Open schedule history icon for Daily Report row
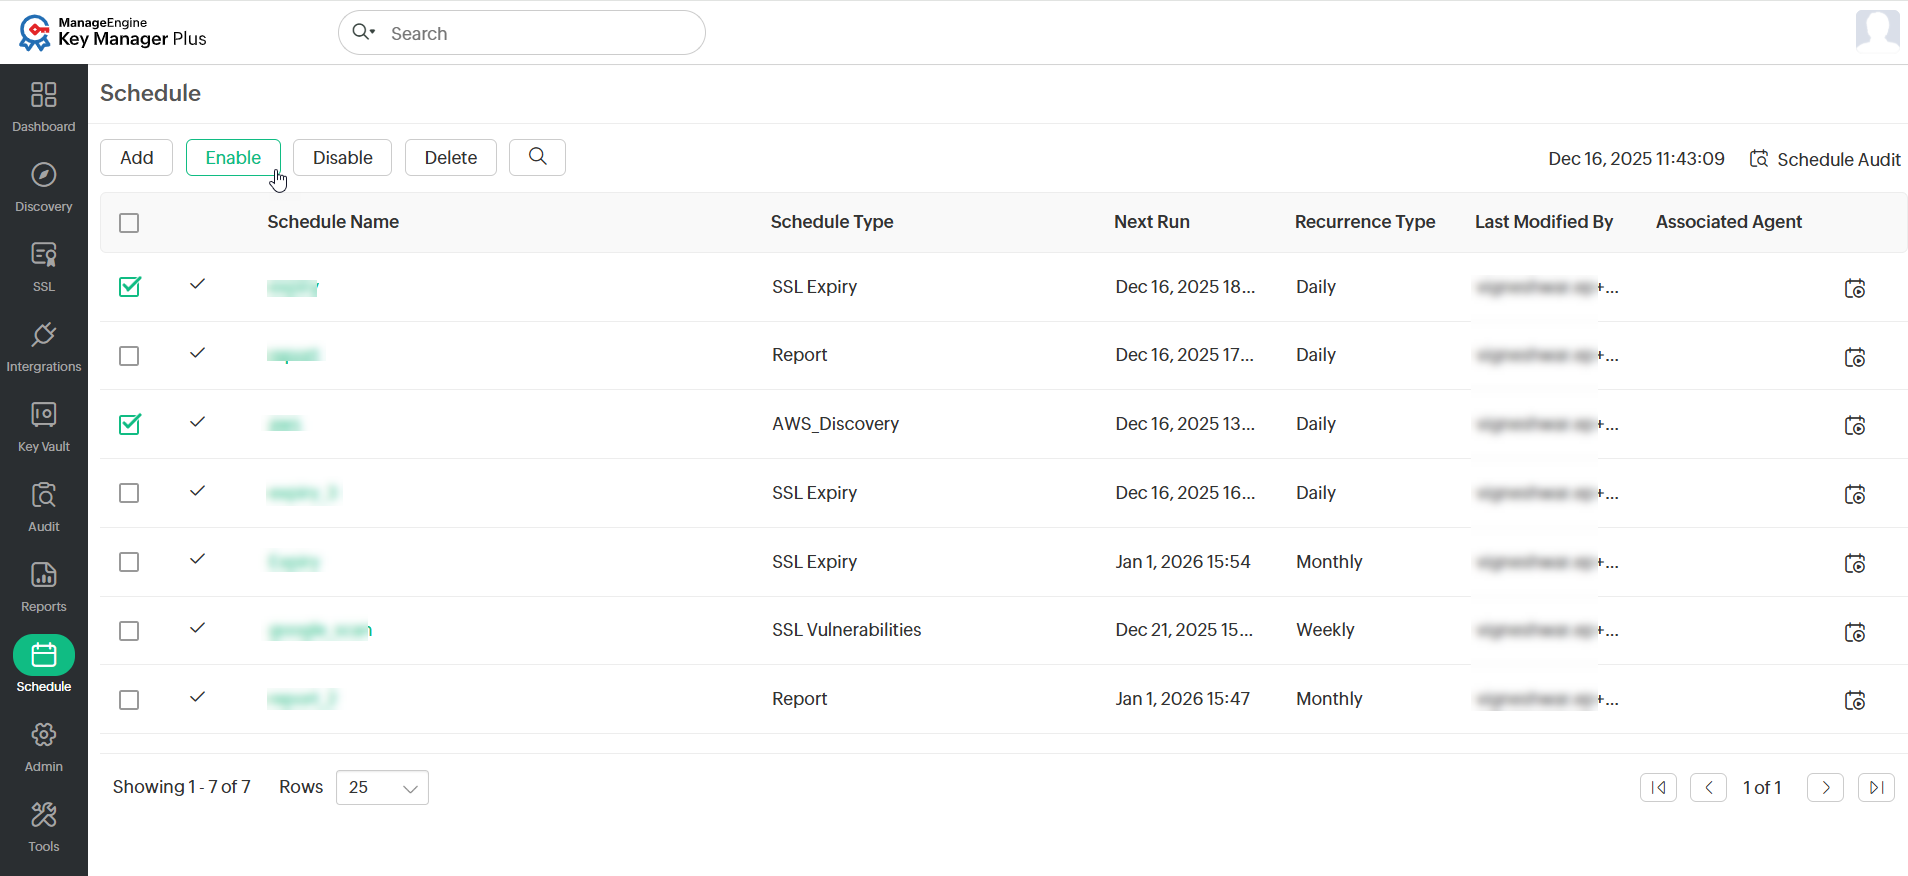Image resolution: width=1908 pixels, height=876 pixels. [1854, 357]
